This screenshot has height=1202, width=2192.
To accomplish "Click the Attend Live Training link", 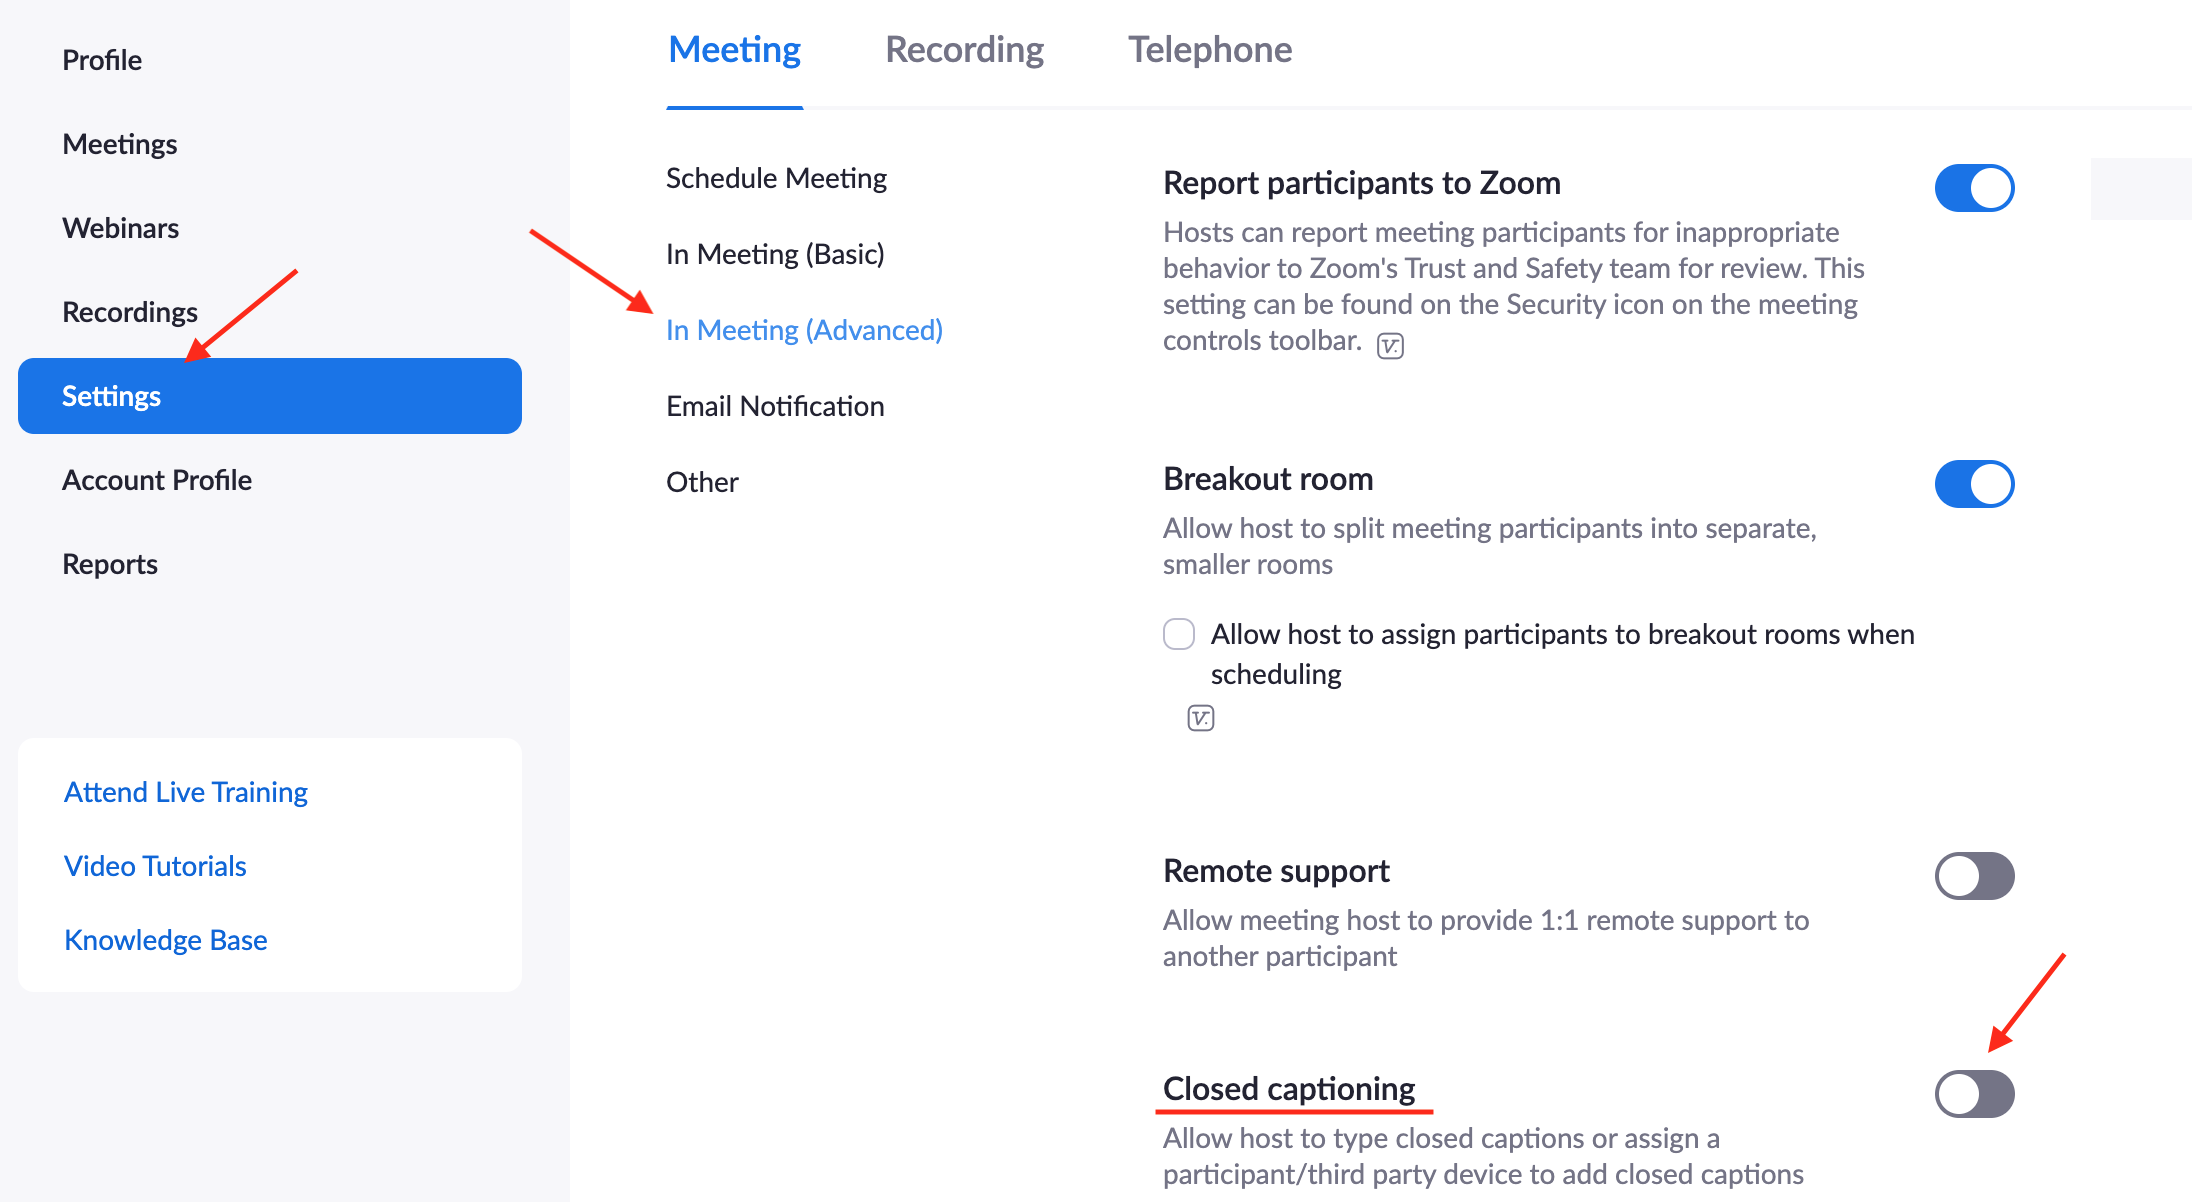I will click(185, 792).
